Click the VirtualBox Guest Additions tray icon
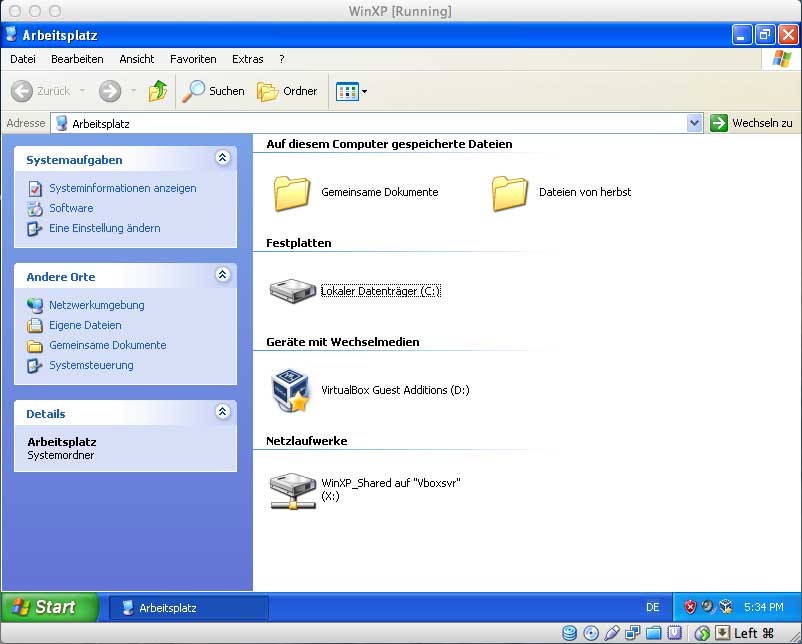This screenshot has width=802, height=644. (x=726, y=607)
